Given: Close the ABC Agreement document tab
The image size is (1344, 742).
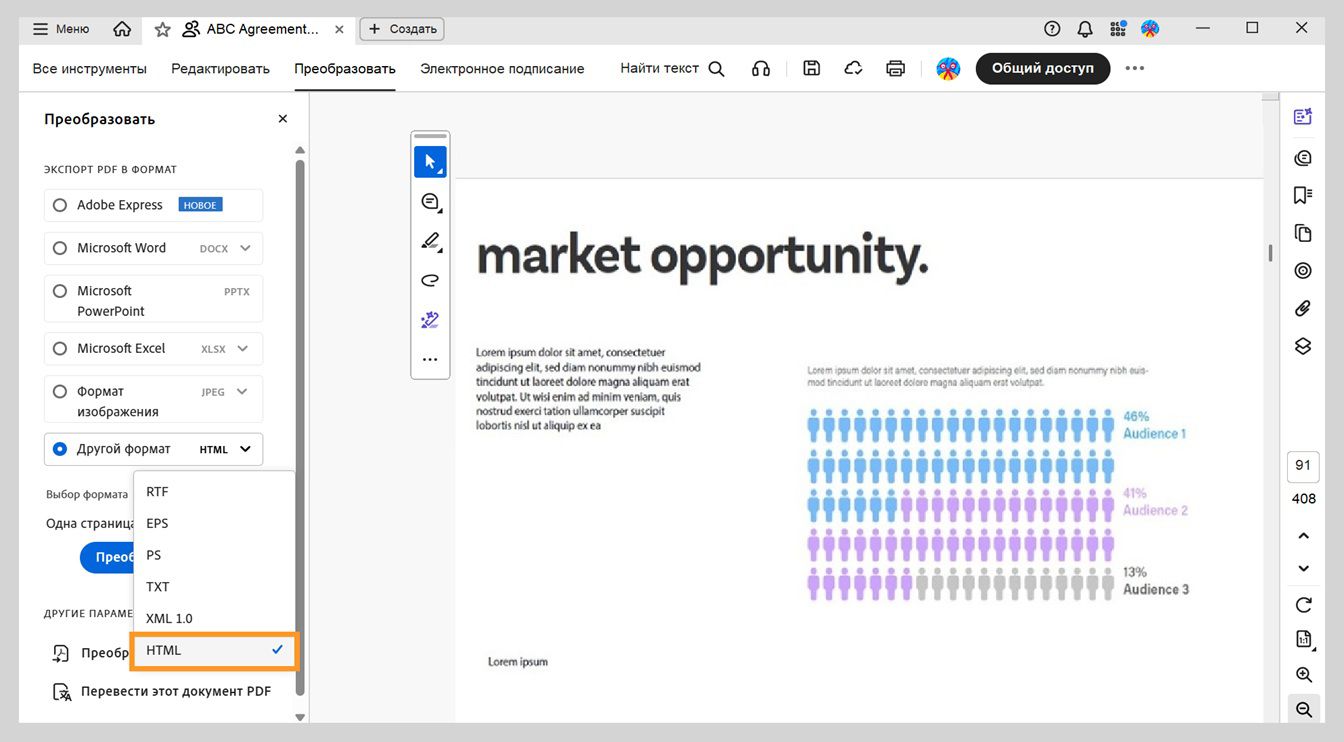Looking at the screenshot, I should (x=339, y=29).
